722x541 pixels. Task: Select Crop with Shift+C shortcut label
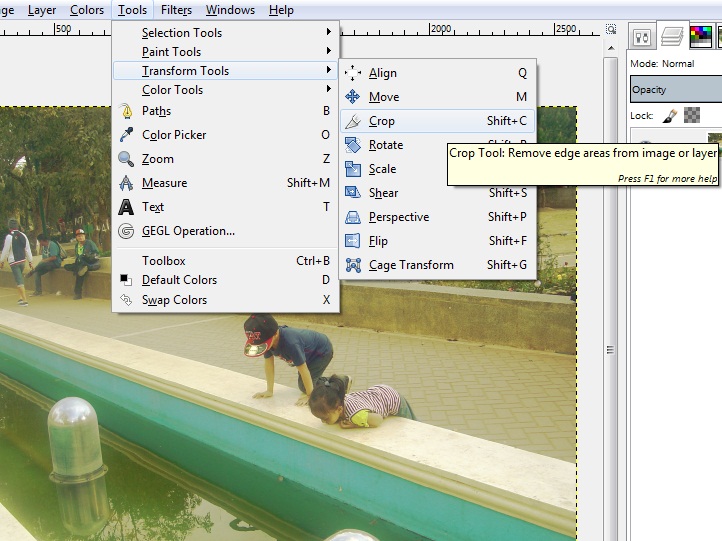click(507, 121)
